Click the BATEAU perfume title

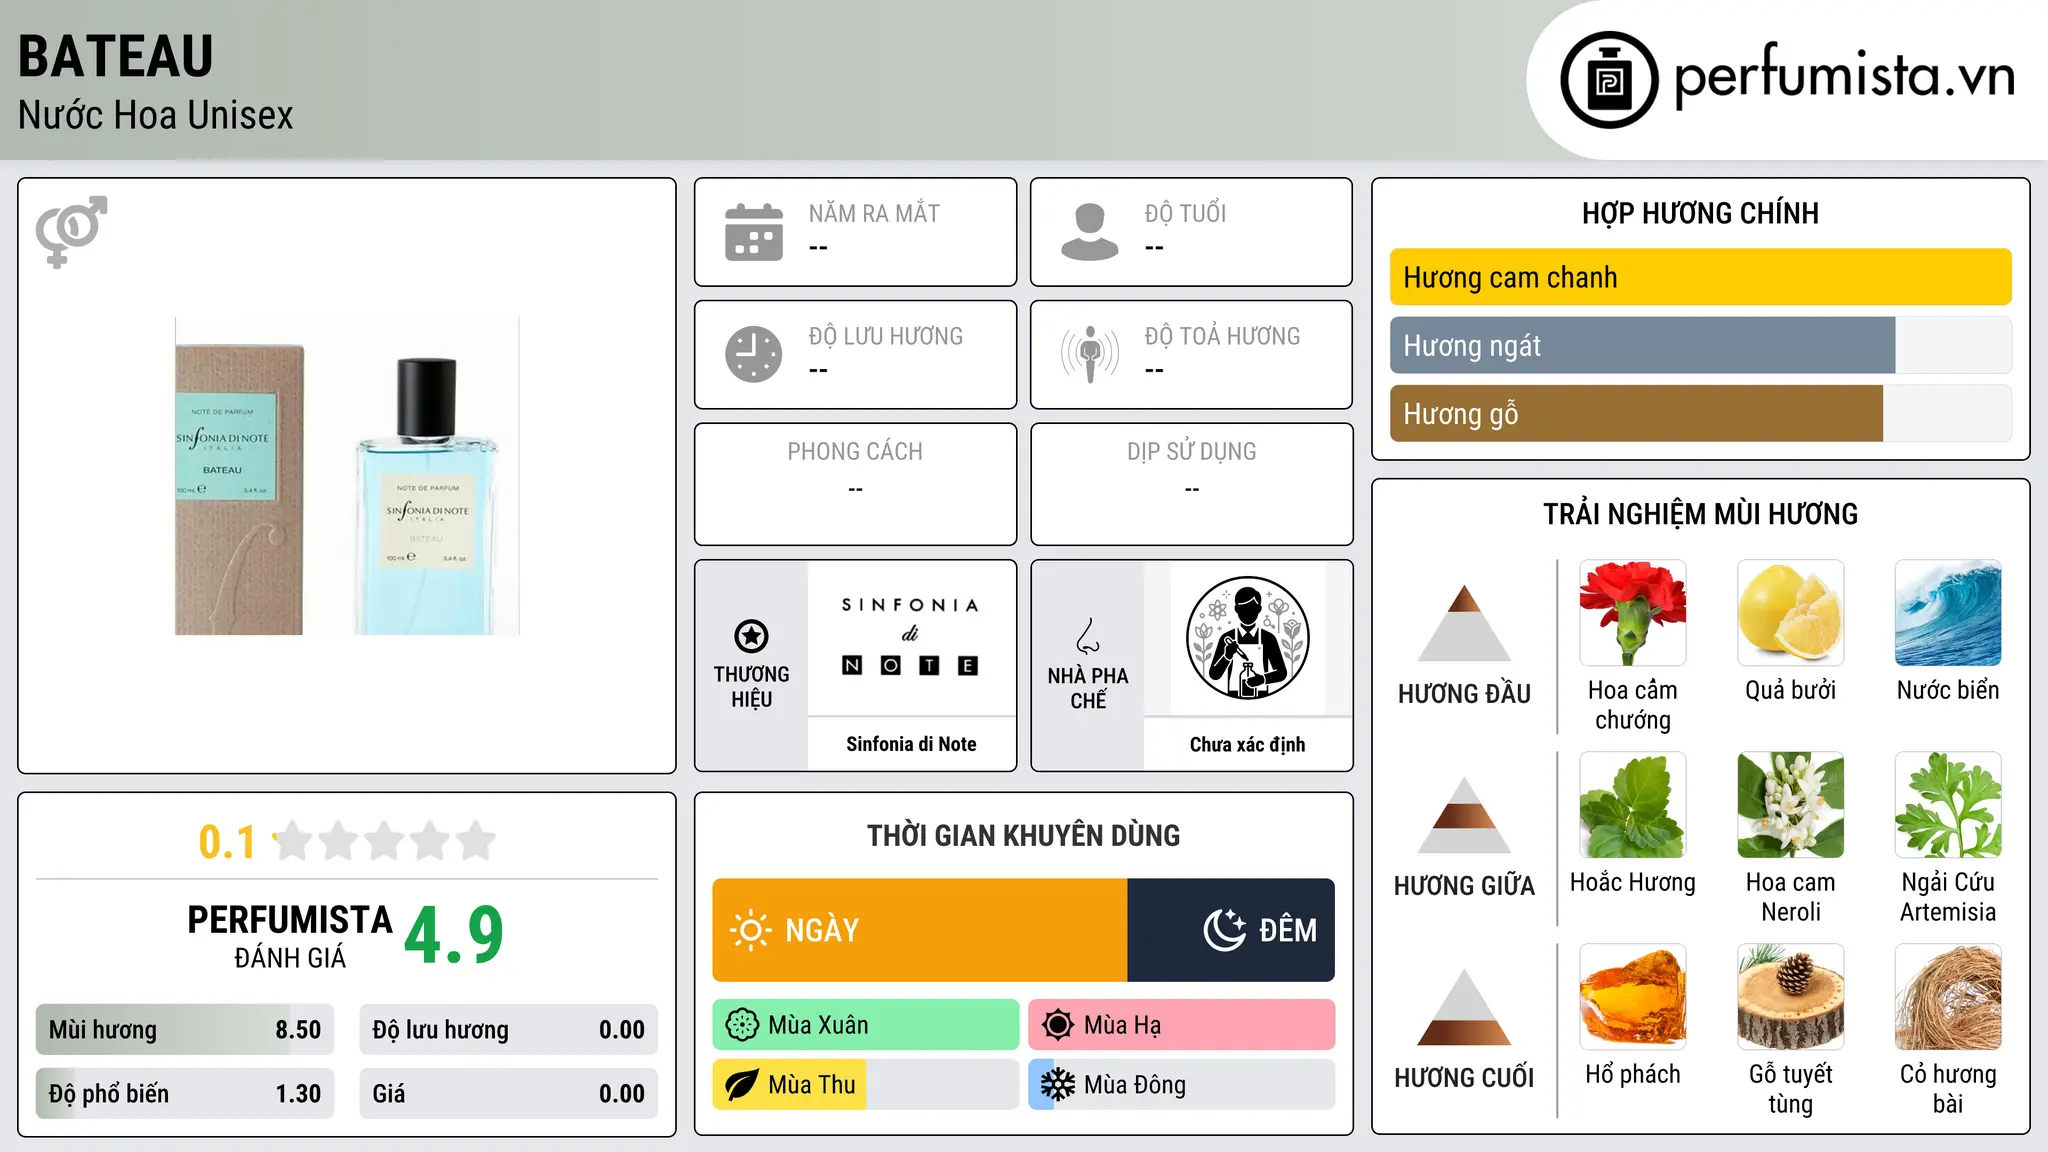click(x=116, y=56)
